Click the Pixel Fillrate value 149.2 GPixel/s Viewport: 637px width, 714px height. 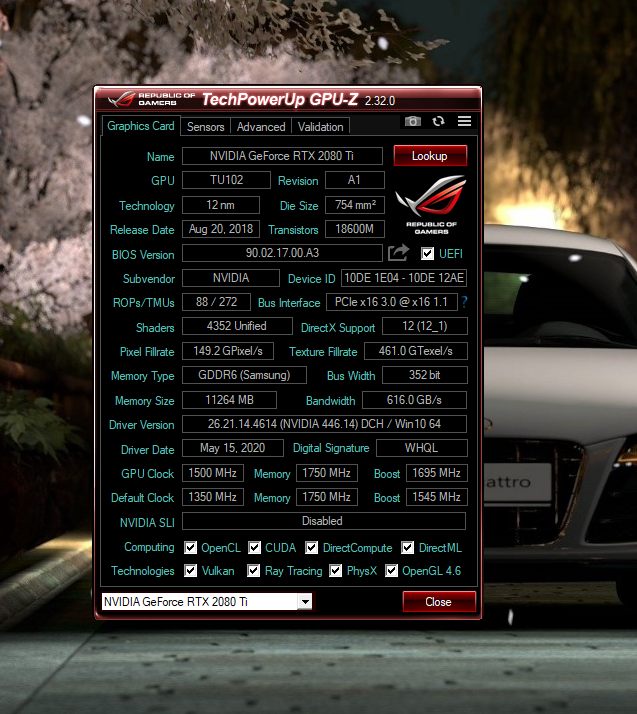click(x=228, y=351)
